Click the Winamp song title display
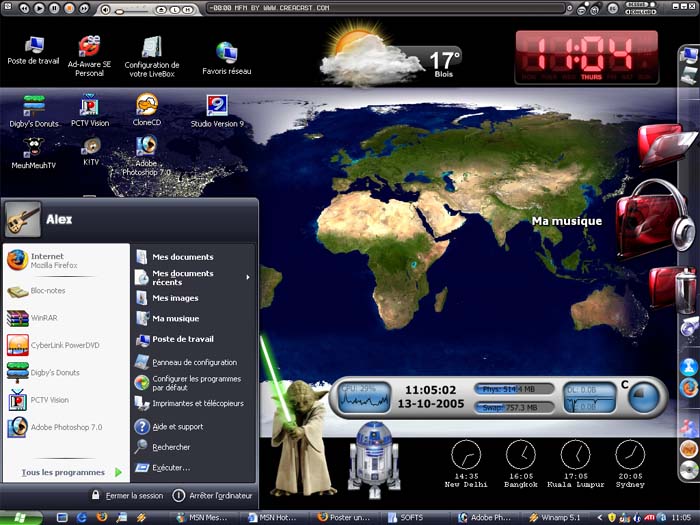Viewport: 700px width, 525px height. (386, 8)
